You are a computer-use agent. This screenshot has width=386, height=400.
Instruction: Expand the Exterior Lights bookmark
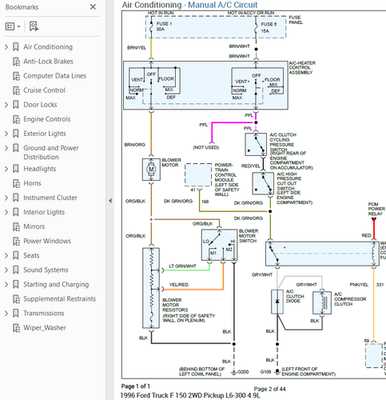6,134
